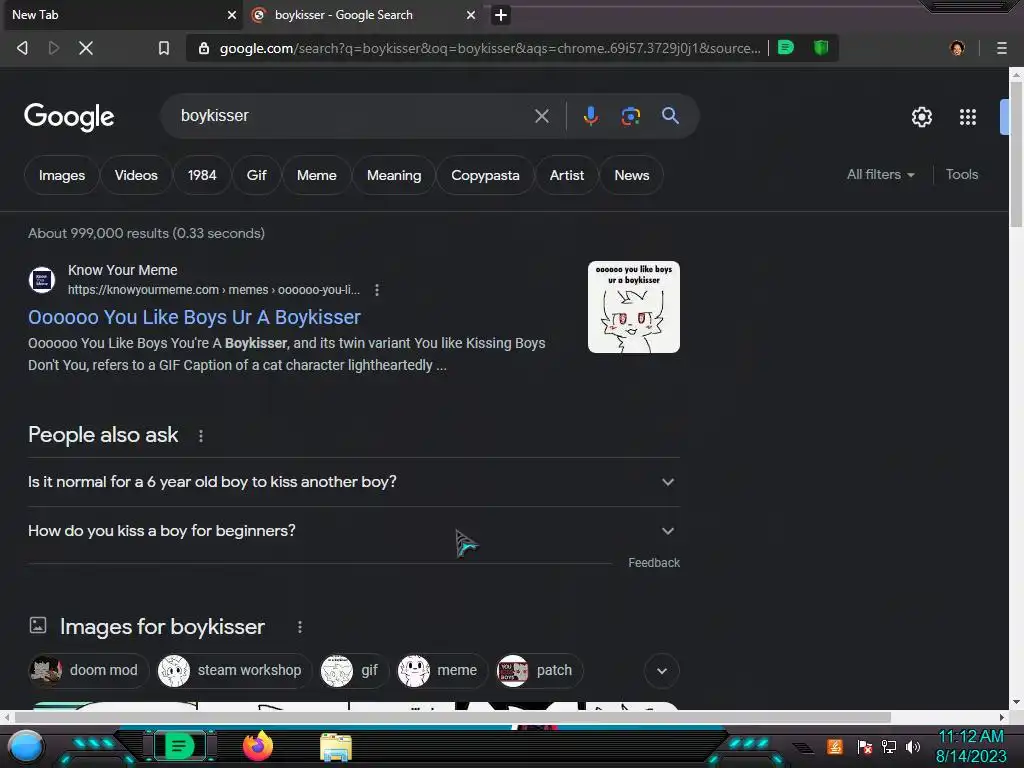Stop page loading with the X button
Viewport: 1024px width, 768px height.
pyautogui.click(x=86, y=48)
